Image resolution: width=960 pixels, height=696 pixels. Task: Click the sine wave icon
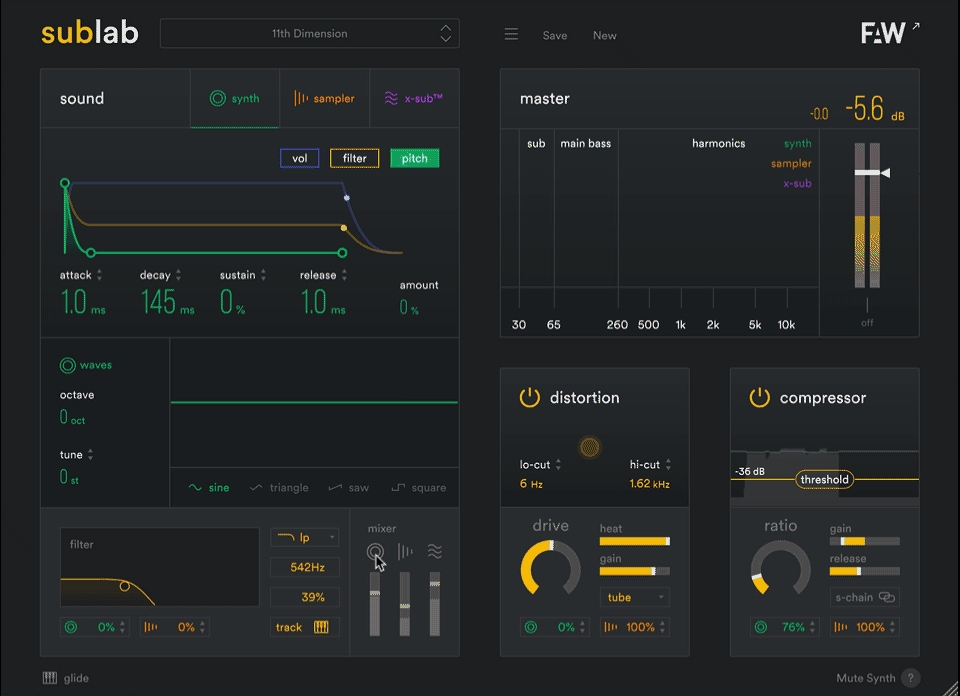pyautogui.click(x=195, y=487)
